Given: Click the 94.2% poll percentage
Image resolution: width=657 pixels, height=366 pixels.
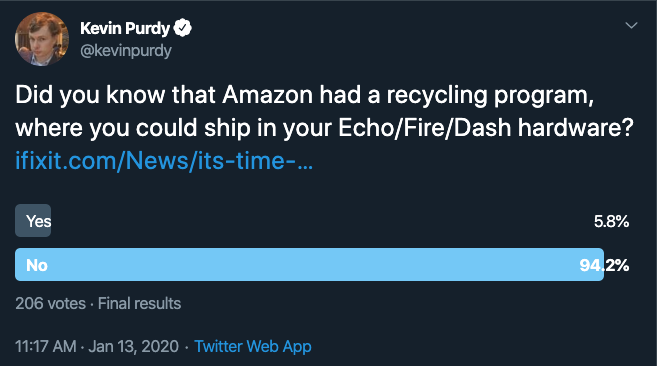Looking at the screenshot, I should pyautogui.click(x=604, y=265).
